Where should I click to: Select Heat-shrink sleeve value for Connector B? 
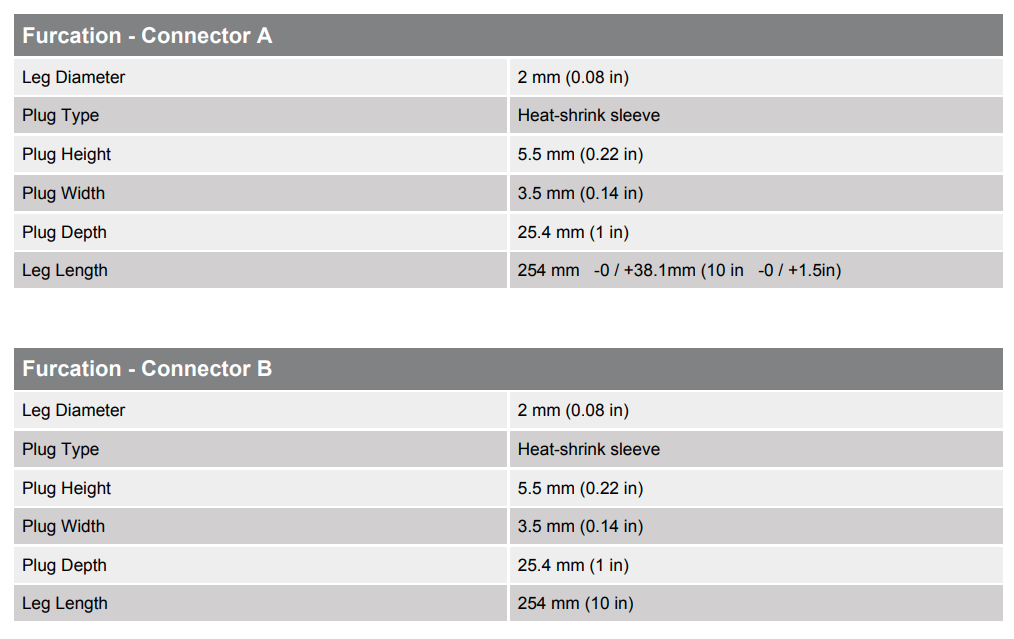point(589,449)
